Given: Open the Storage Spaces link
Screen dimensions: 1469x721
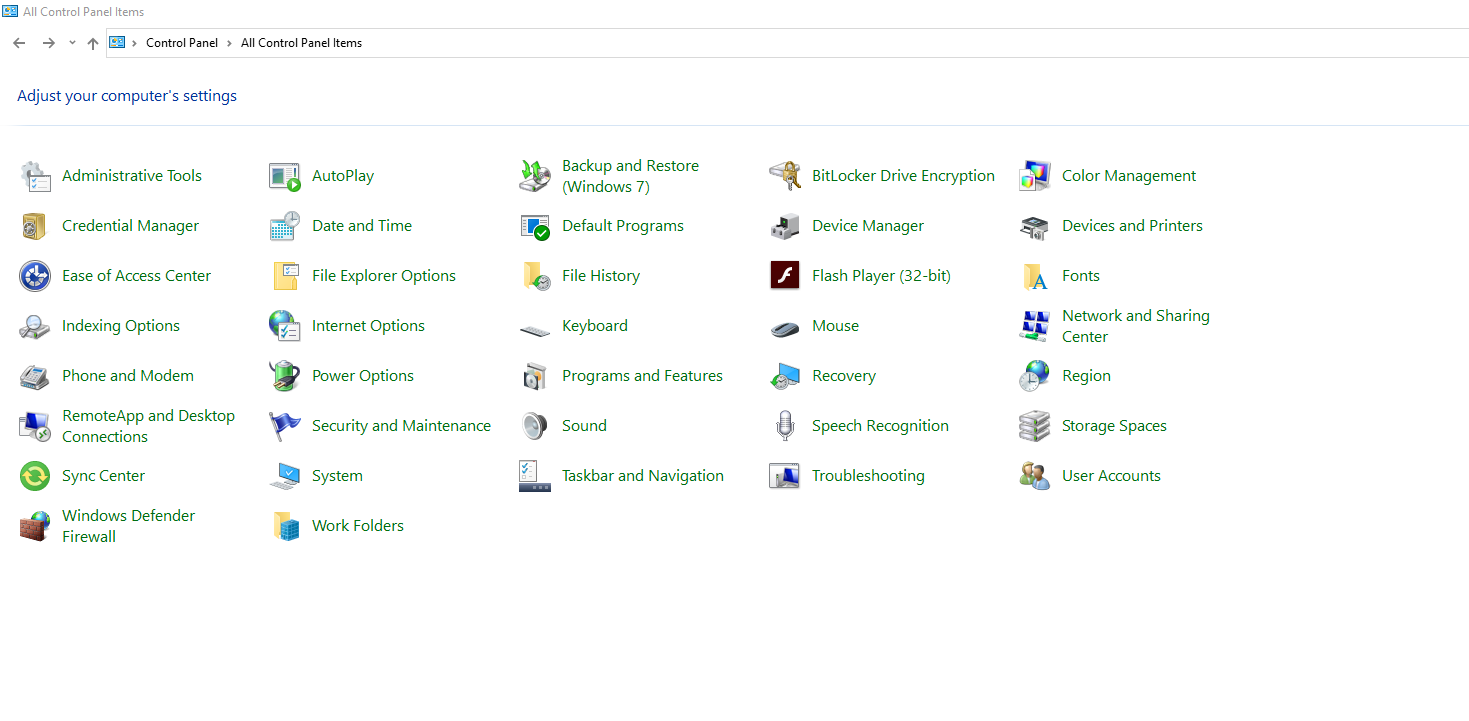Looking at the screenshot, I should tap(1114, 426).
